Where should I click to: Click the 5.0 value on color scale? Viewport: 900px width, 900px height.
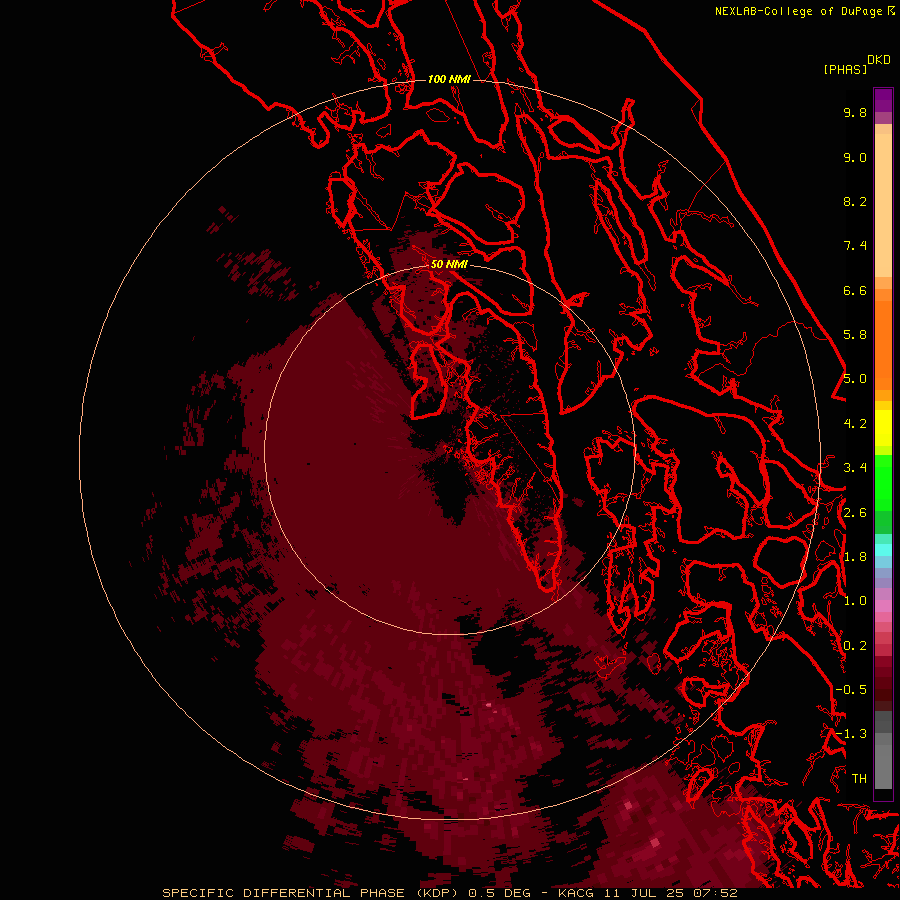tap(855, 379)
